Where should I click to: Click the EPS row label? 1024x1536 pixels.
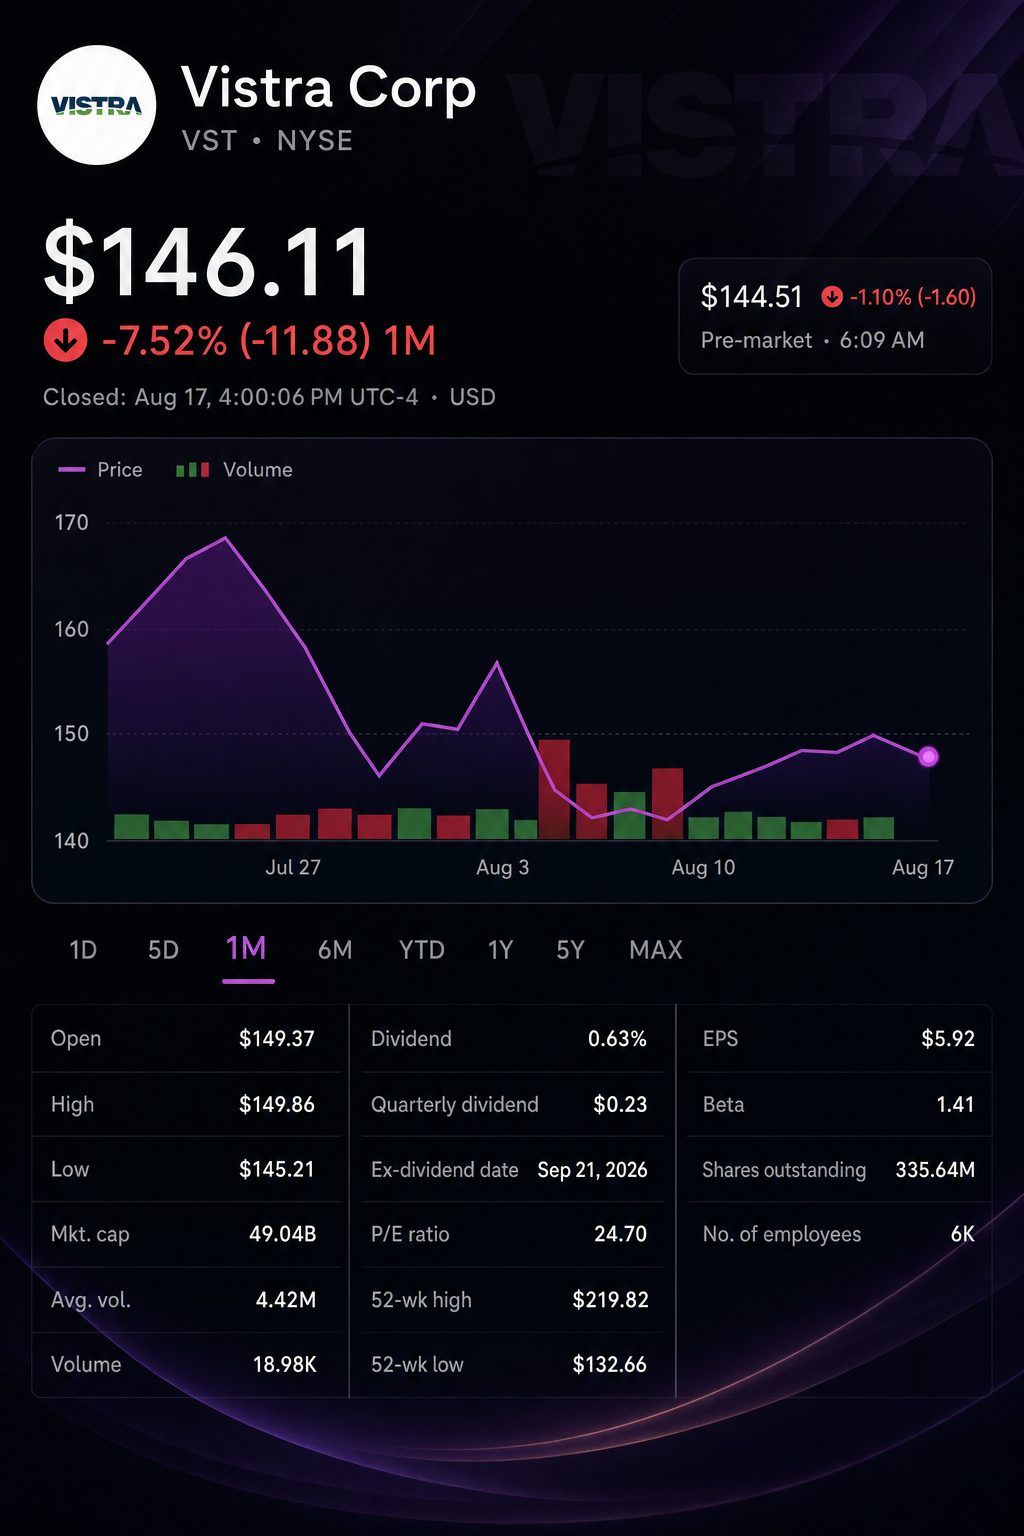(720, 1039)
